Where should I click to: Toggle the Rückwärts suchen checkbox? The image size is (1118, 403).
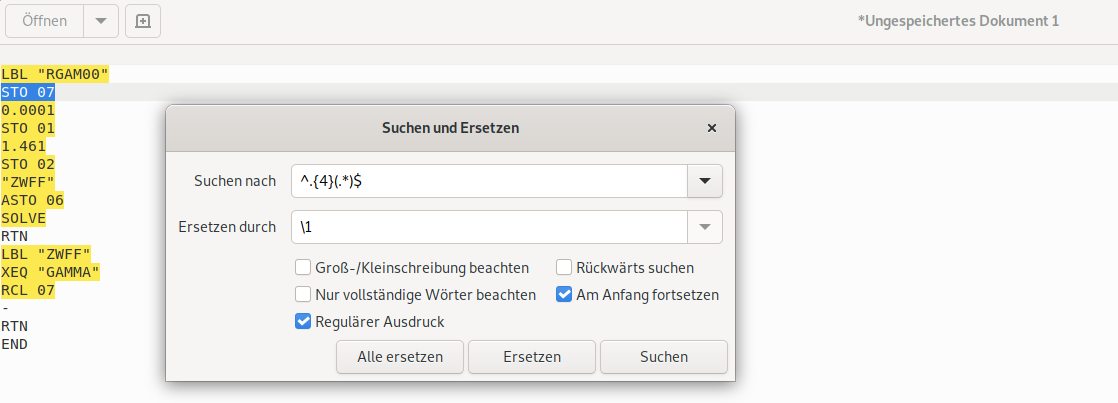[x=564, y=268]
